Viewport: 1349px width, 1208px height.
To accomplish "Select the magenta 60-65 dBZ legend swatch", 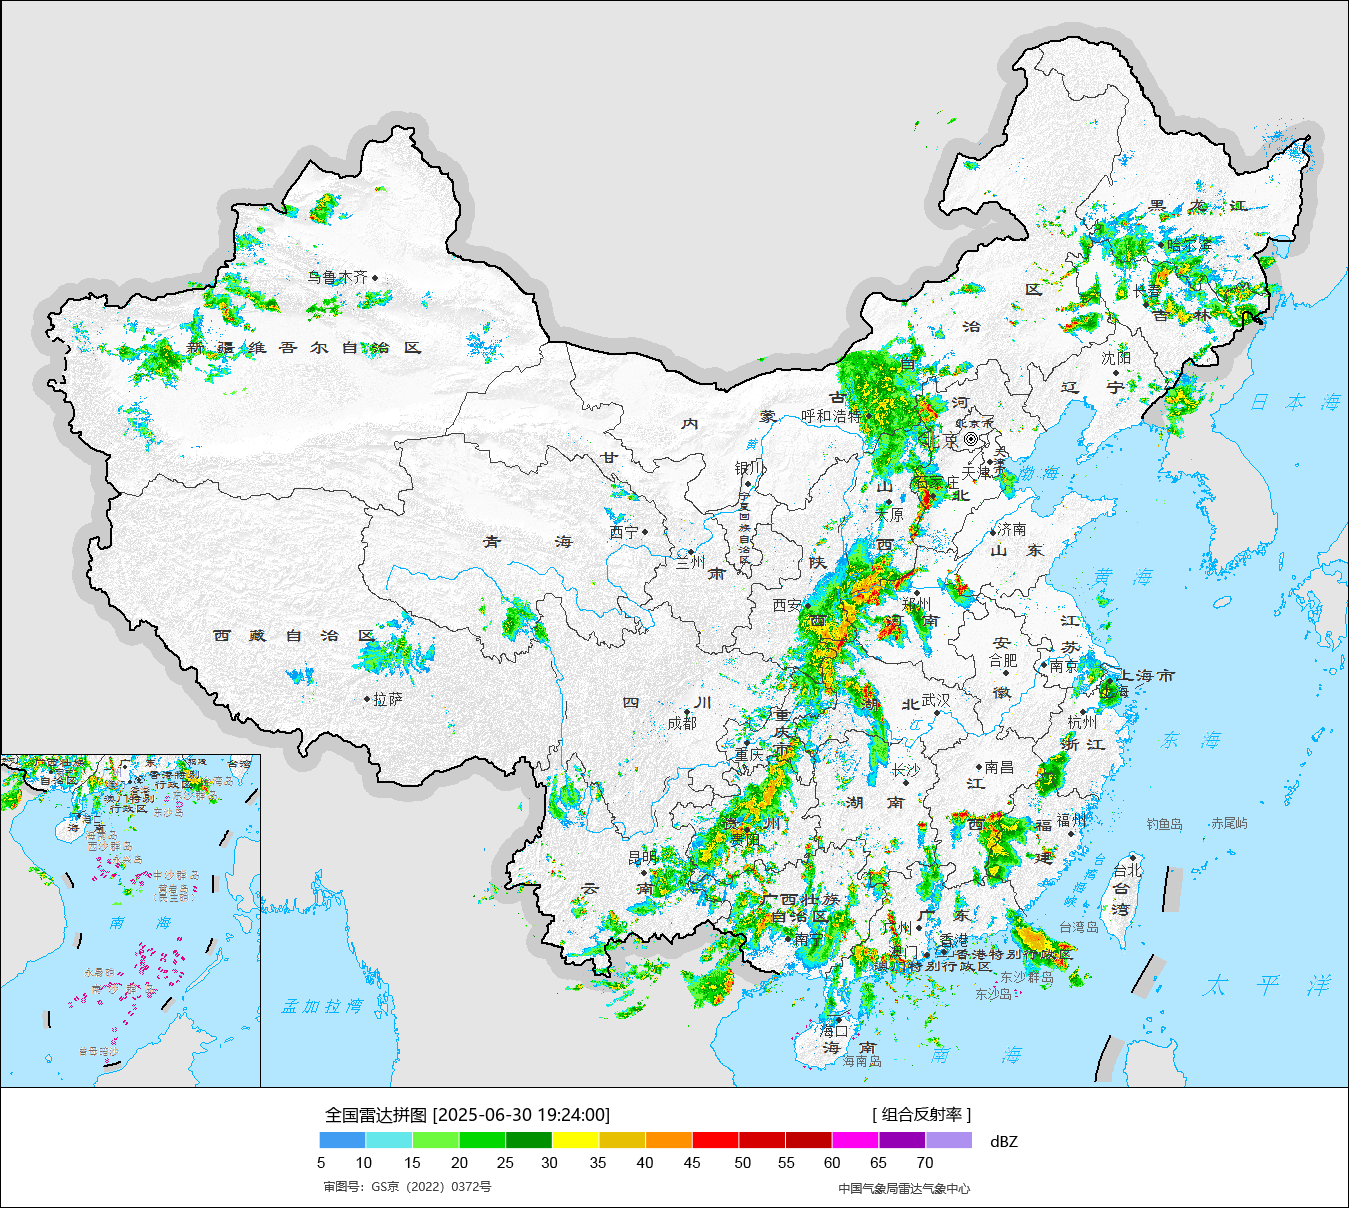I will (855, 1140).
